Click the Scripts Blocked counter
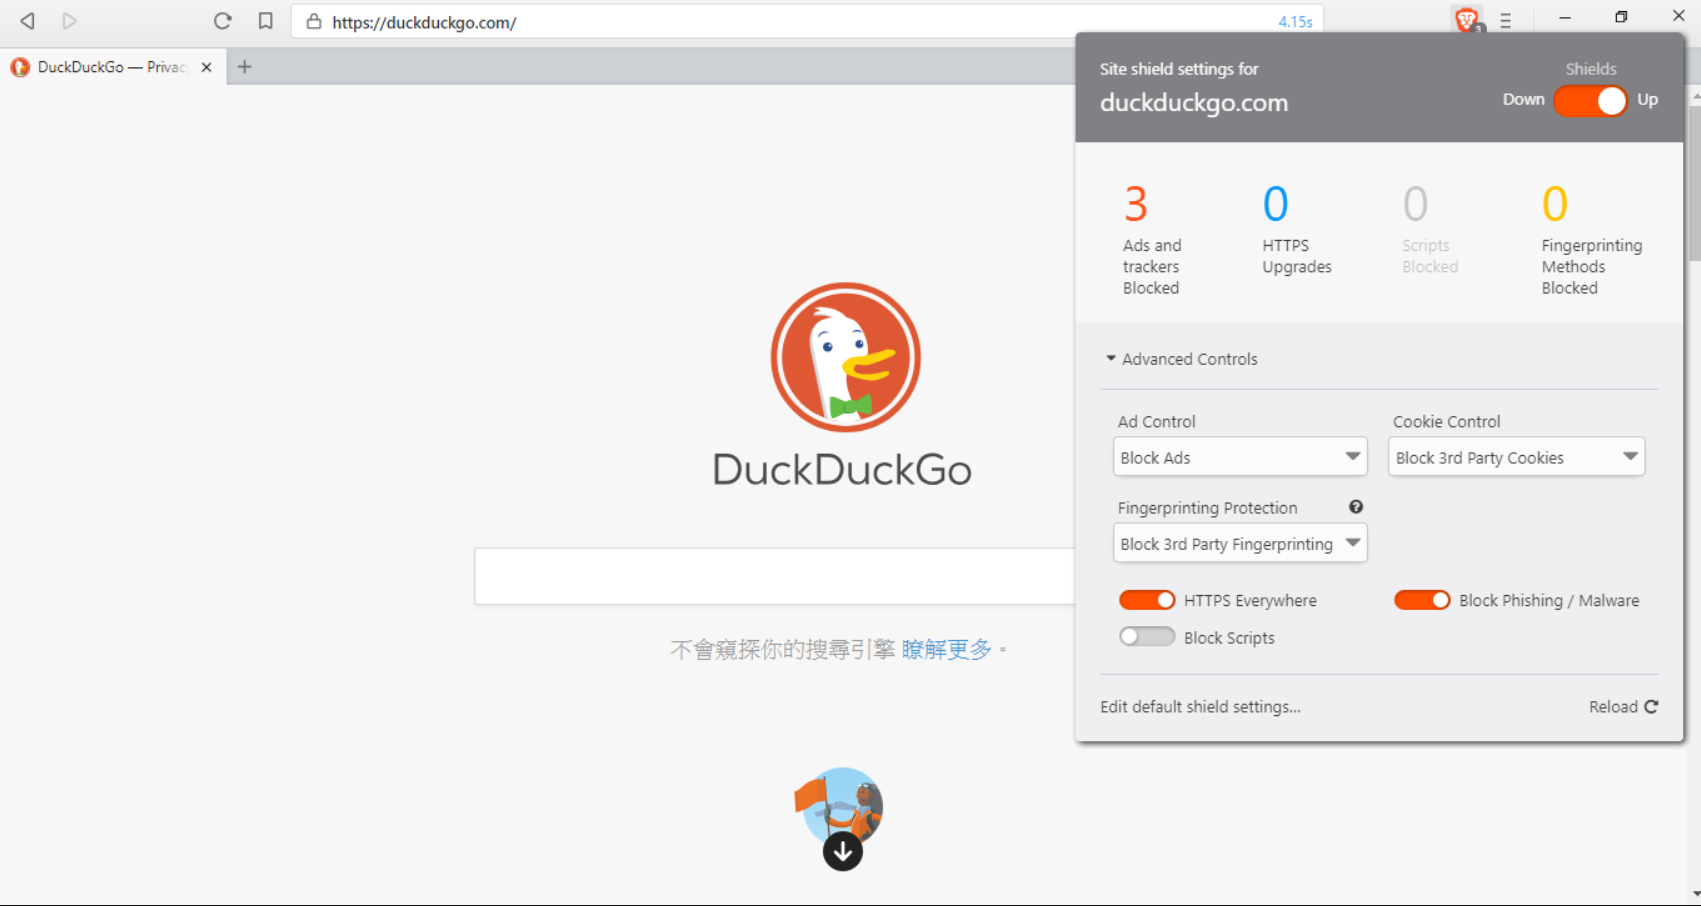1701x906 pixels. tap(1430, 230)
